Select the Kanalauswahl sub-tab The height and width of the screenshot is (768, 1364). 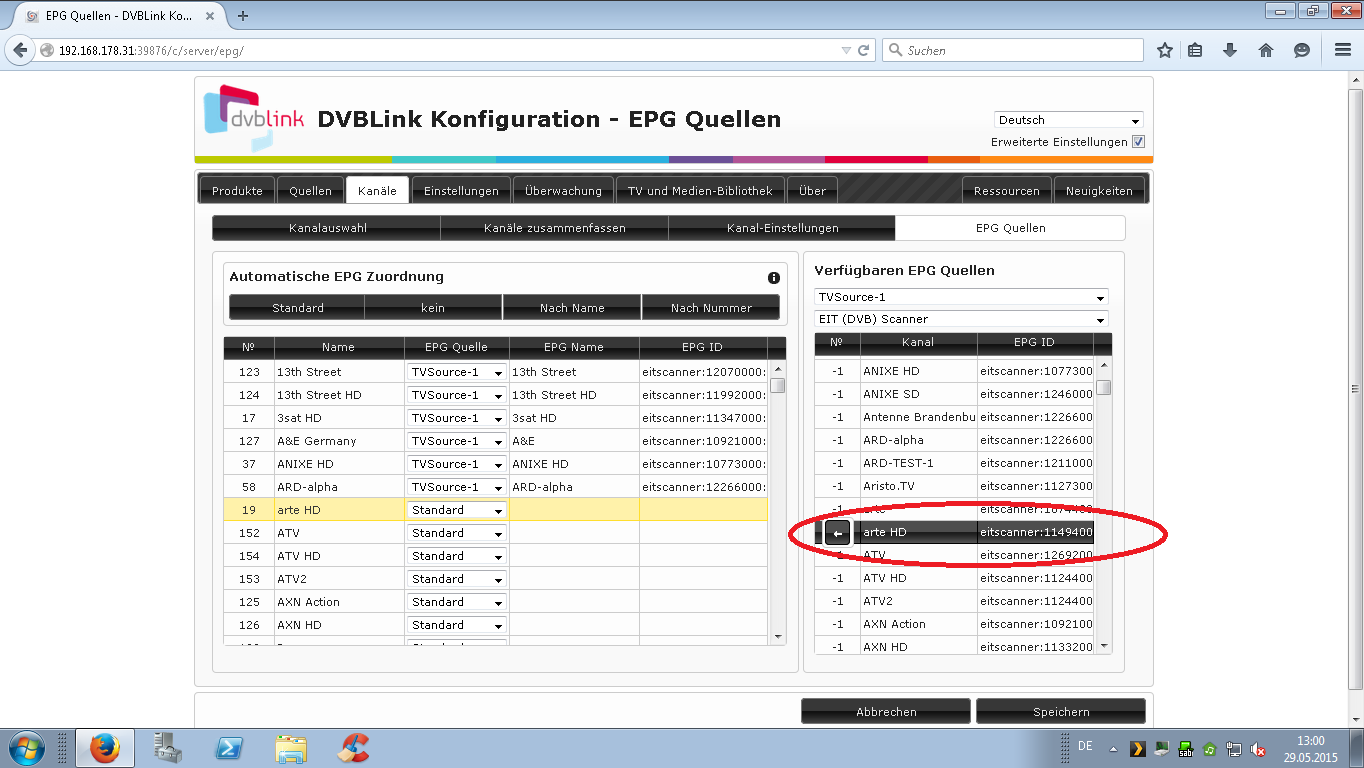tap(327, 228)
